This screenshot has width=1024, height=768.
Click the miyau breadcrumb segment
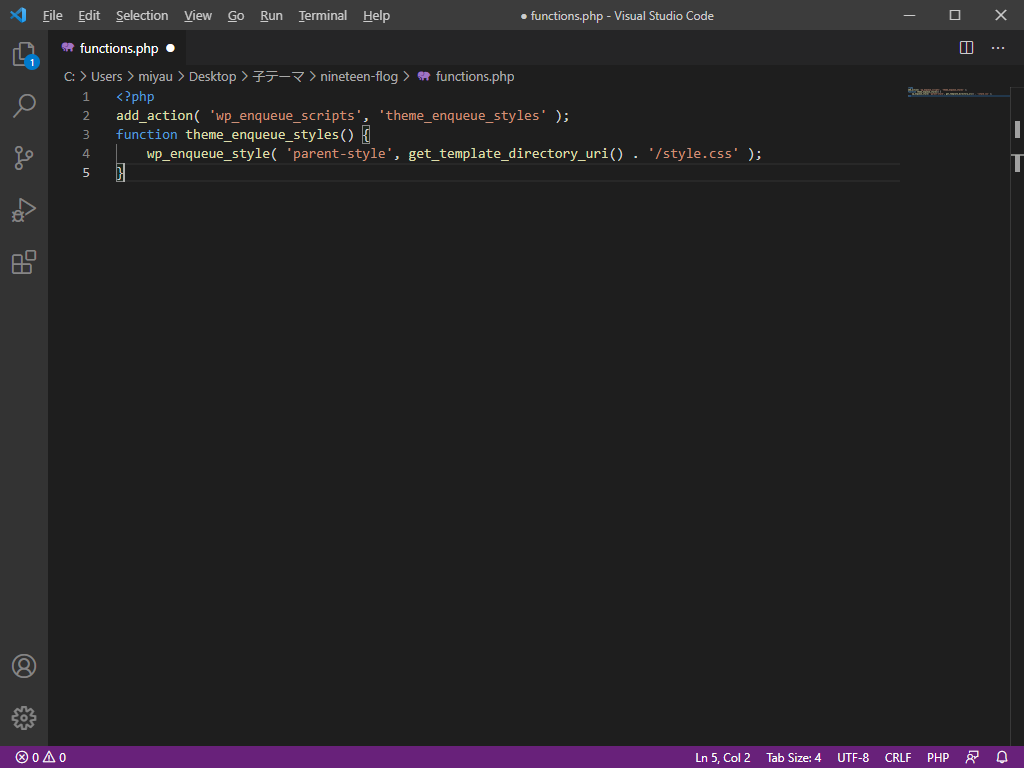155,76
